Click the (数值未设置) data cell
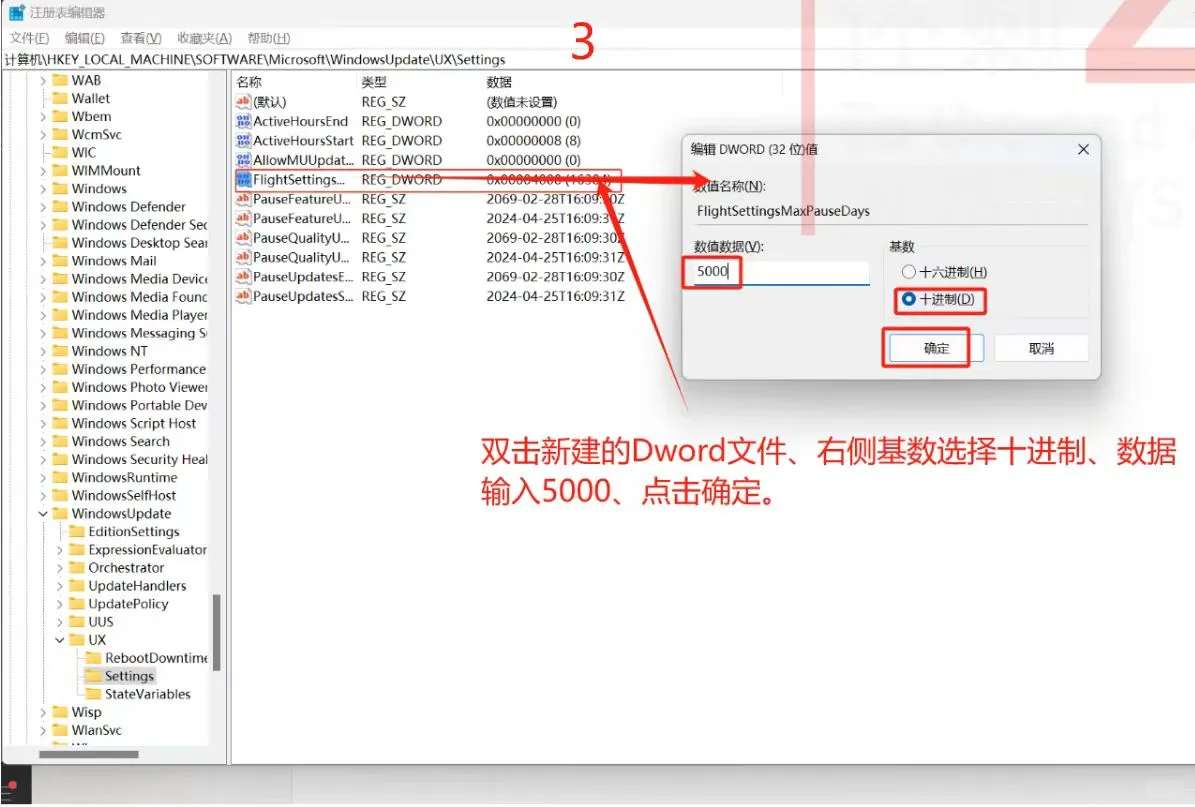 (521, 101)
